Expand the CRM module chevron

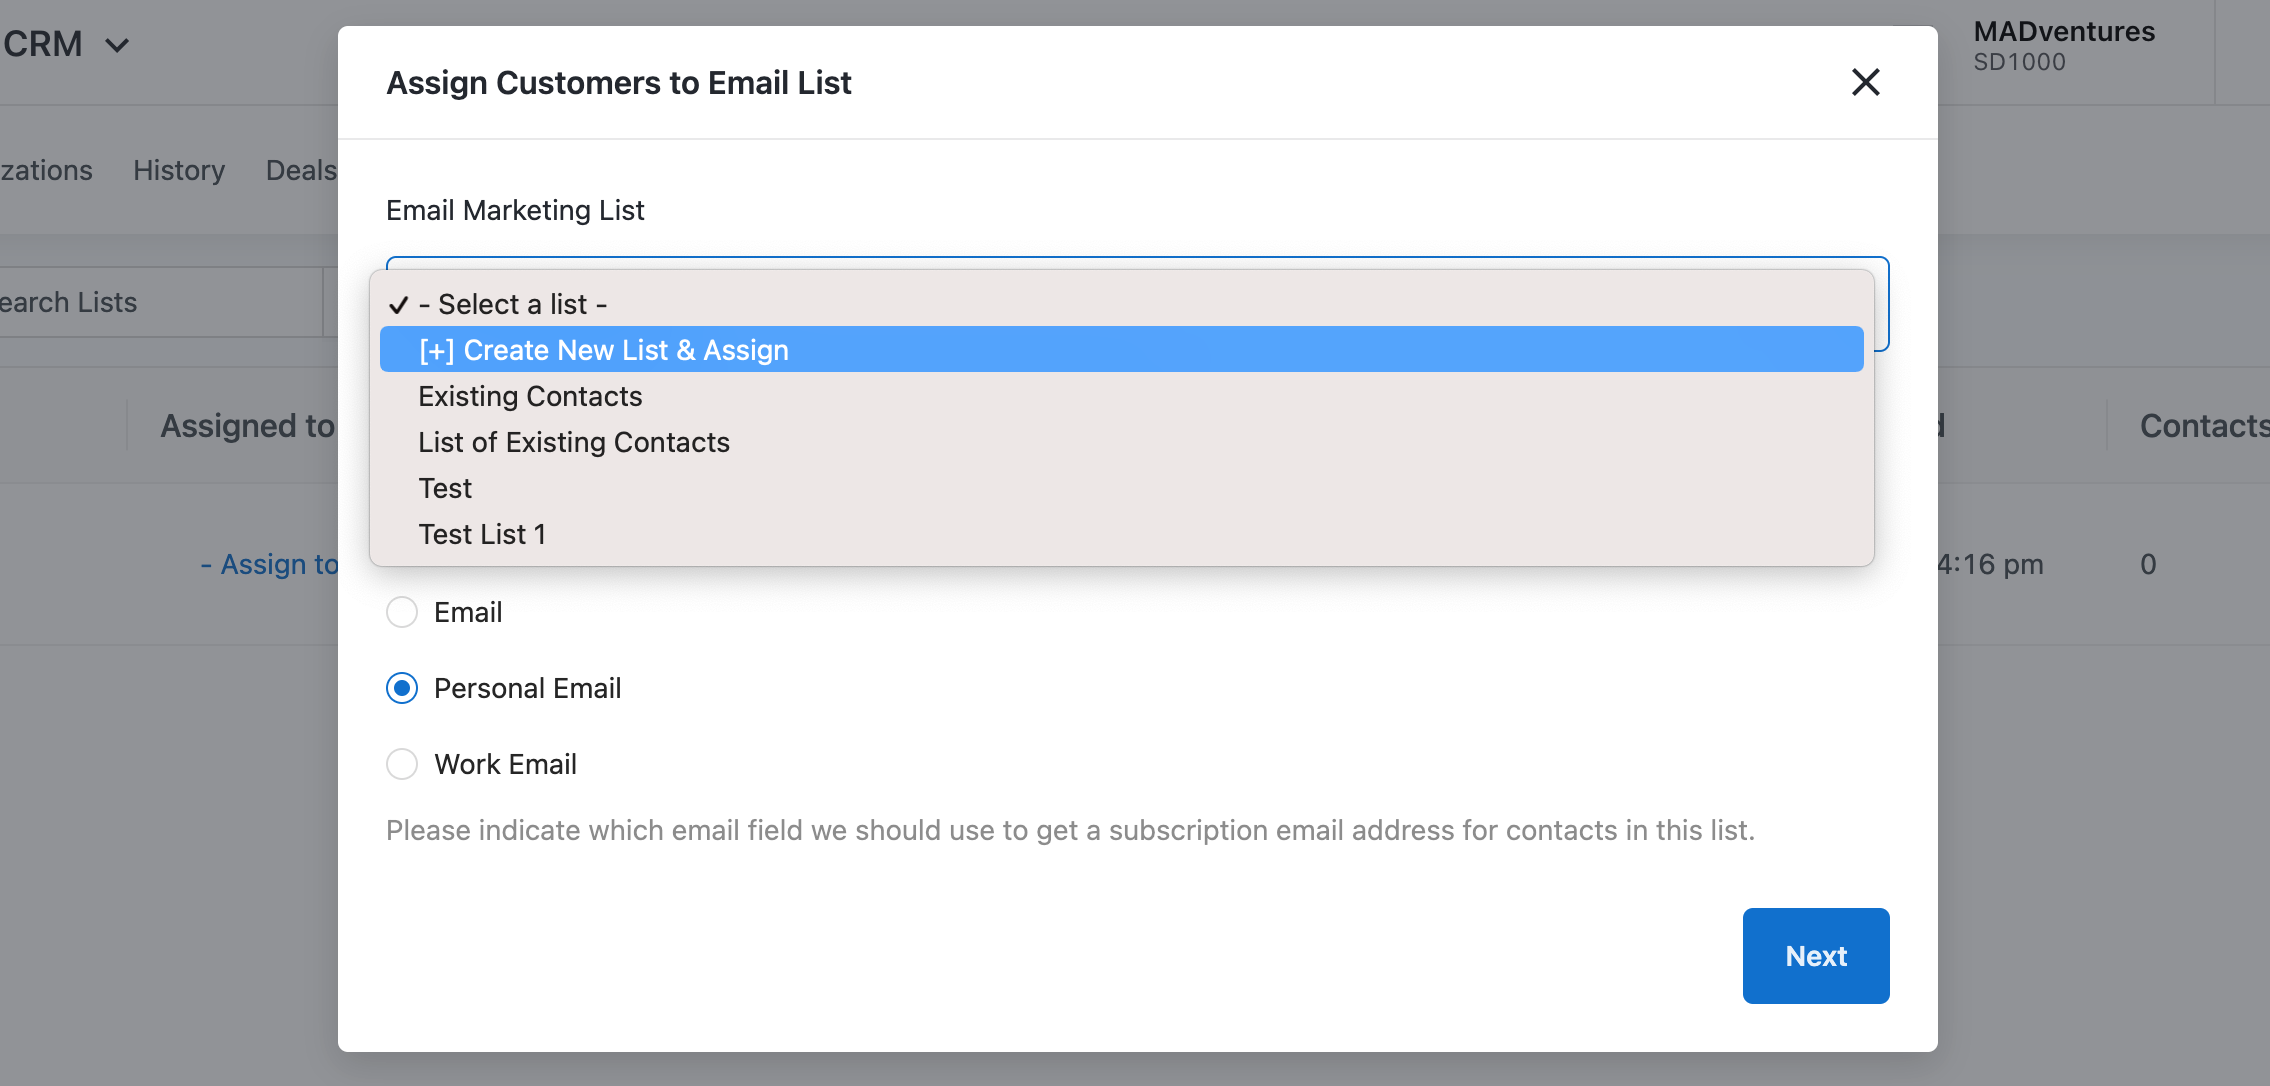tap(117, 45)
